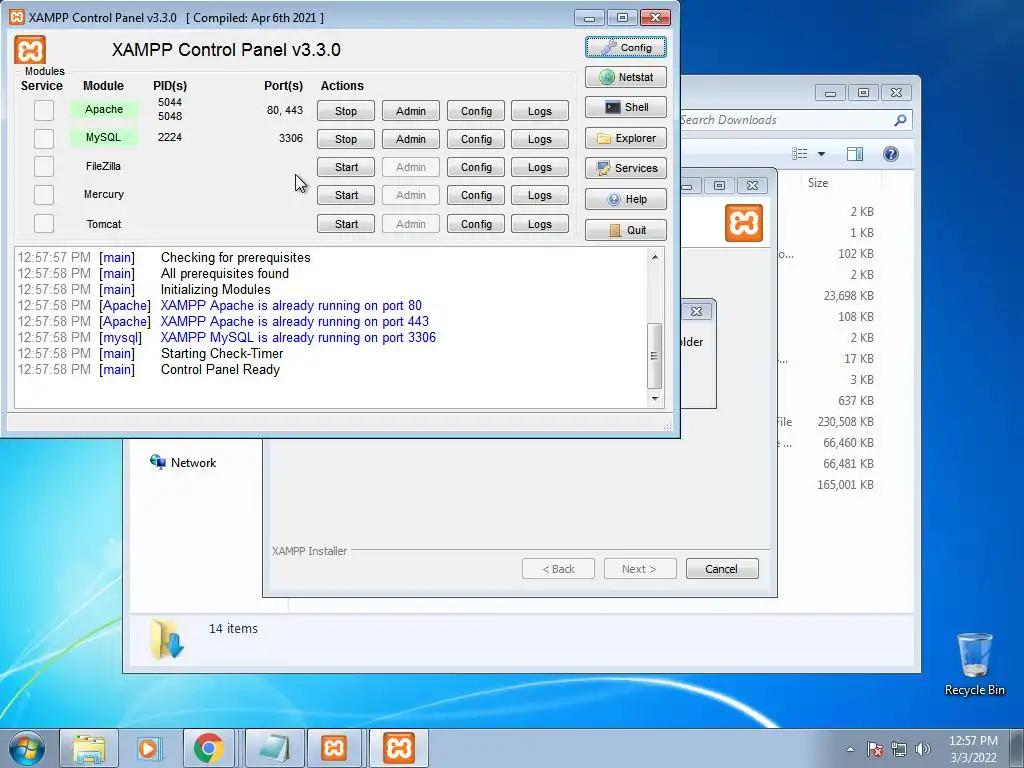Screen dimensions: 1024x768
Task: Open FileZilla Config menu
Action: pos(476,167)
